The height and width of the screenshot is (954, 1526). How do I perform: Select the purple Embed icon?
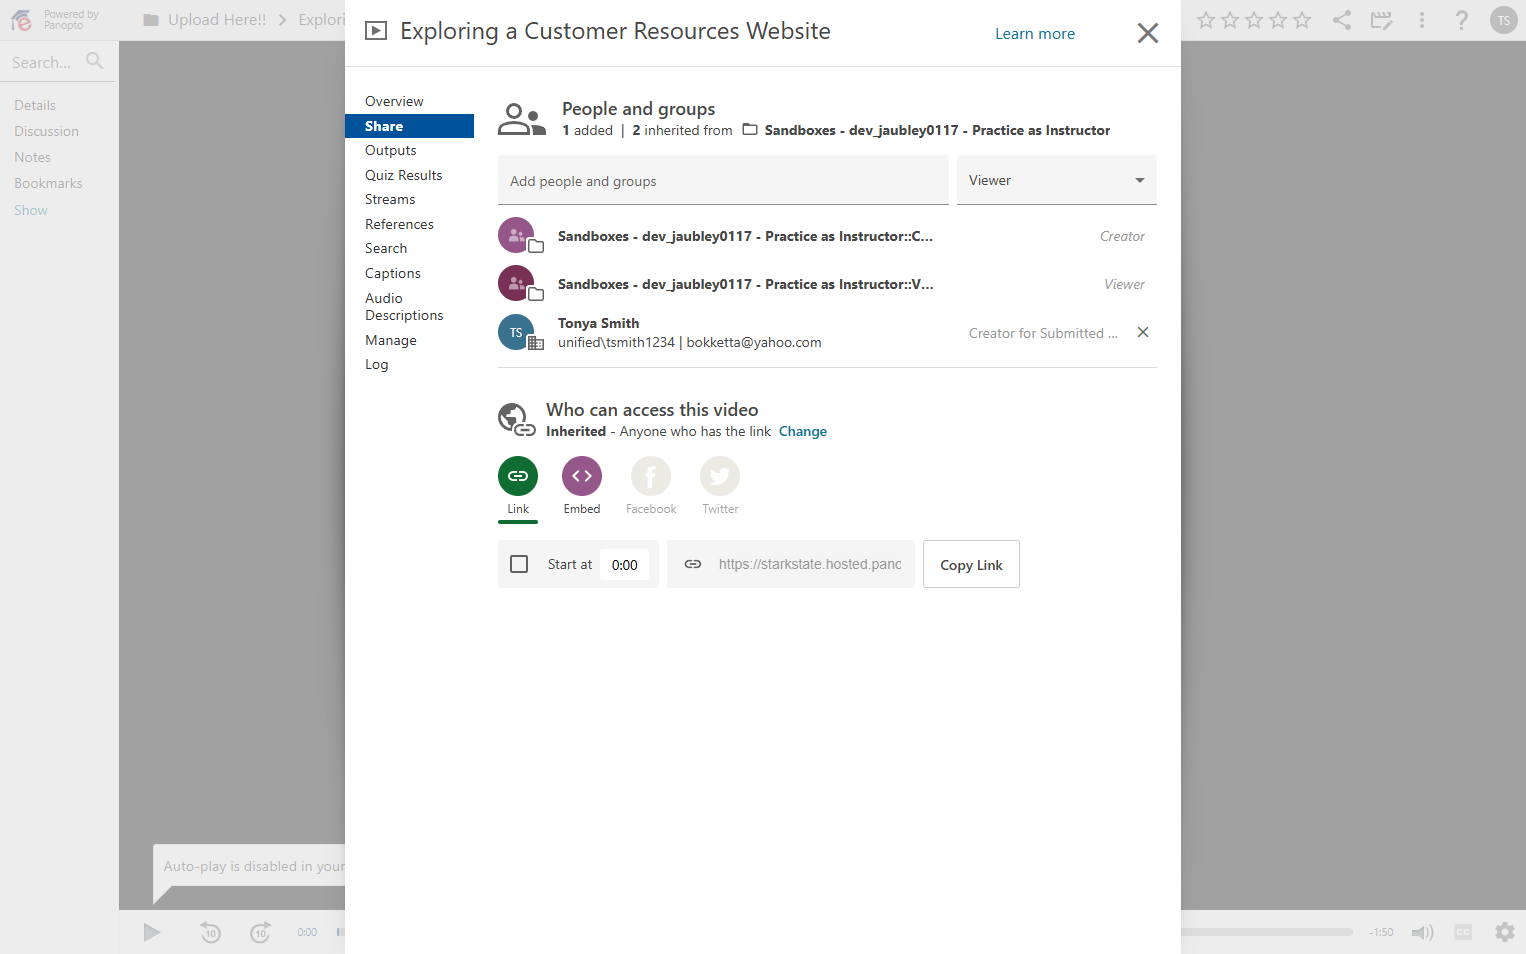[x=582, y=476]
